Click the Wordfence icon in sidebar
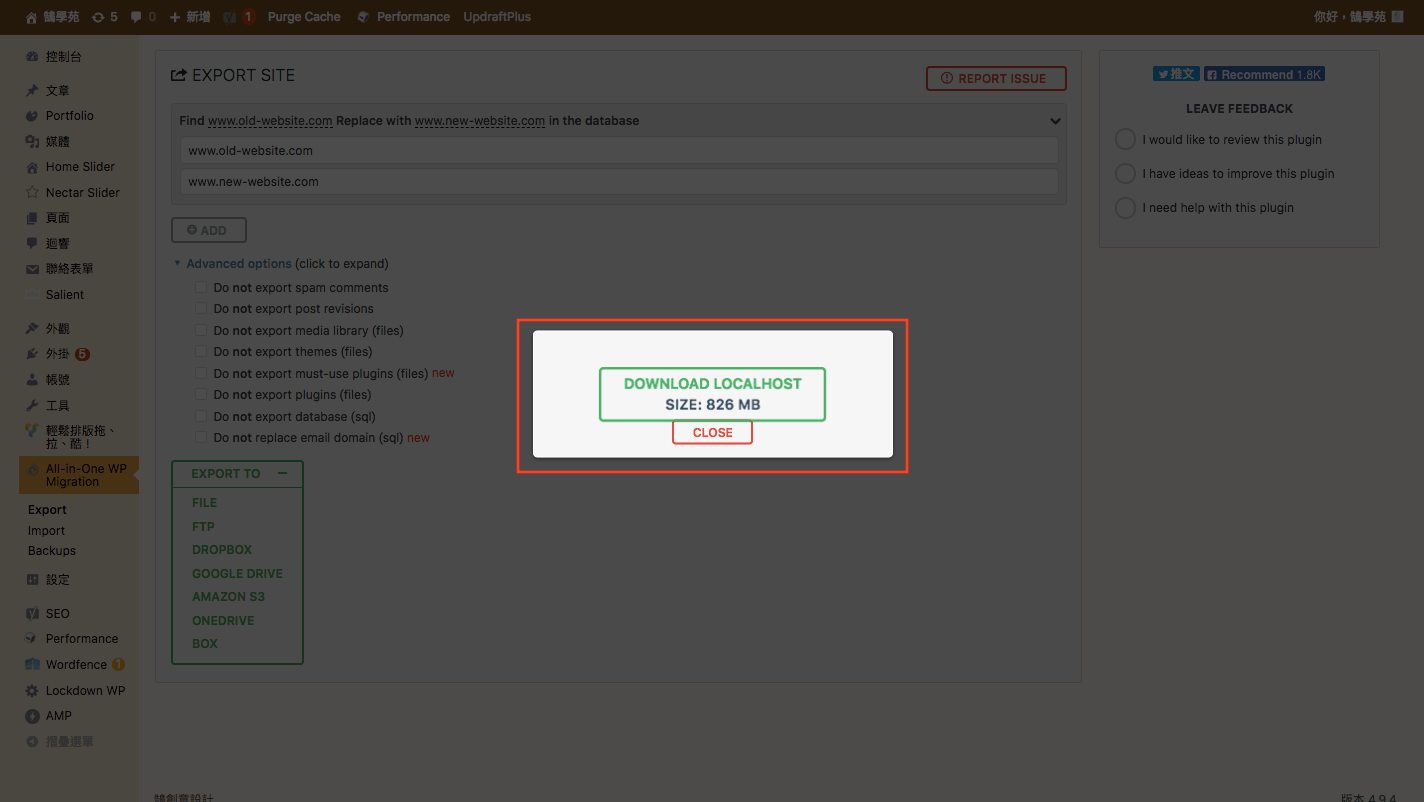 tap(32, 665)
